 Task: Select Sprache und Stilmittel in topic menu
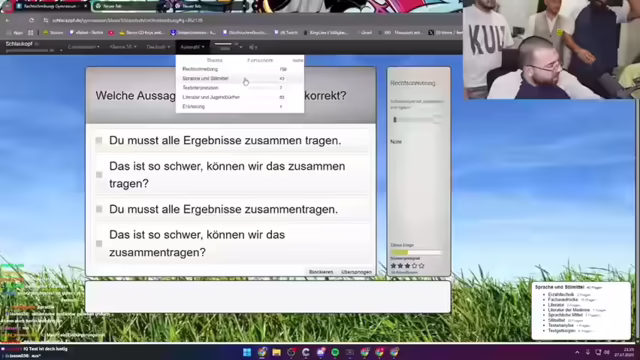[x=240, y=78]
